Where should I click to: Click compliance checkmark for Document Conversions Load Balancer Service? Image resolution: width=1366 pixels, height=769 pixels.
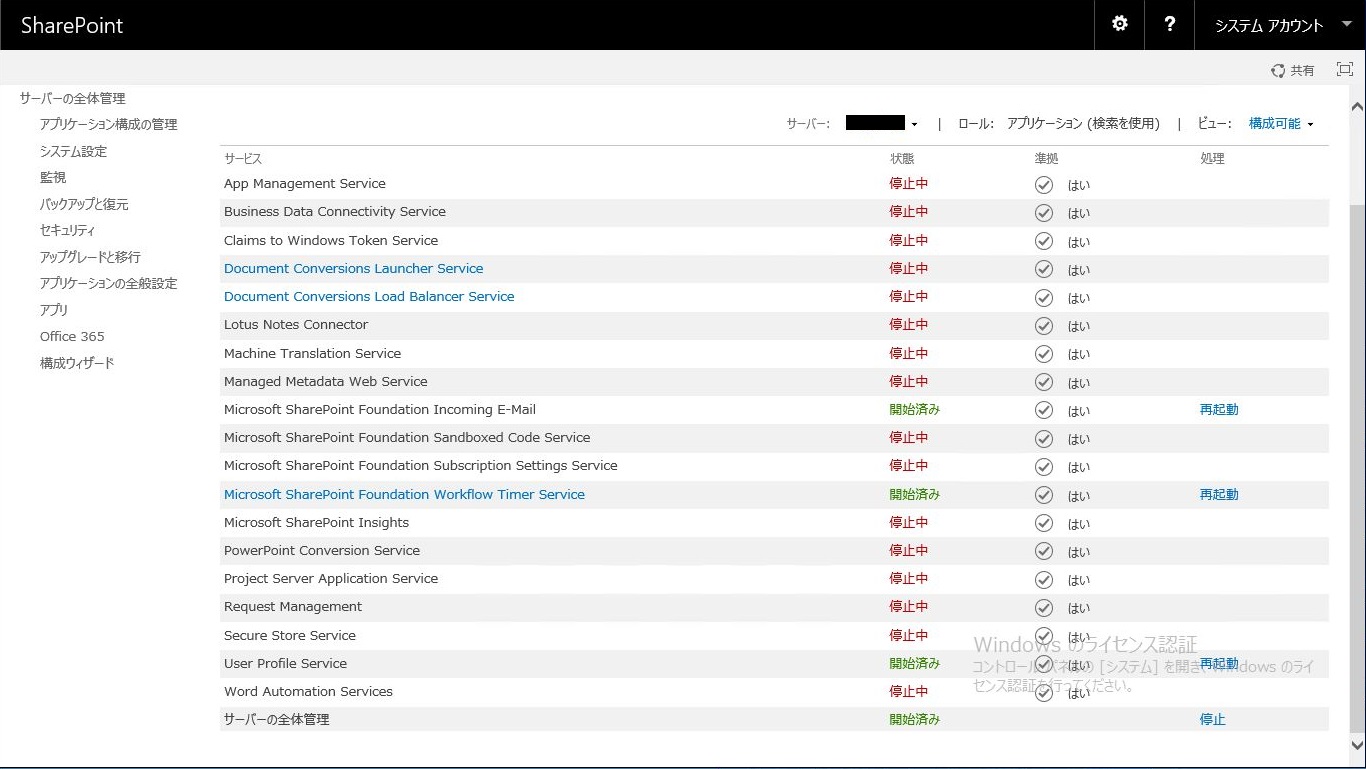(x=1044, y=297)
